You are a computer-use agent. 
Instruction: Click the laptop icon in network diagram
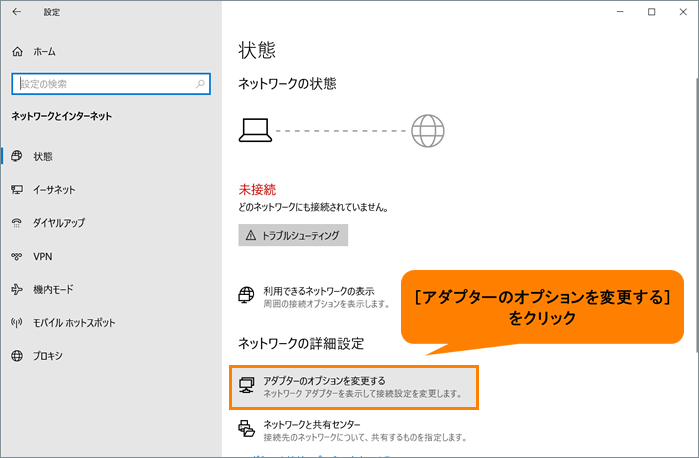[255, 131]
